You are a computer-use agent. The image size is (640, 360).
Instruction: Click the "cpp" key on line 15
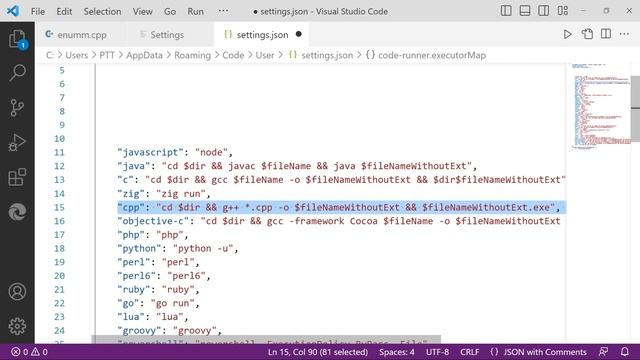[x=131, y=207]
